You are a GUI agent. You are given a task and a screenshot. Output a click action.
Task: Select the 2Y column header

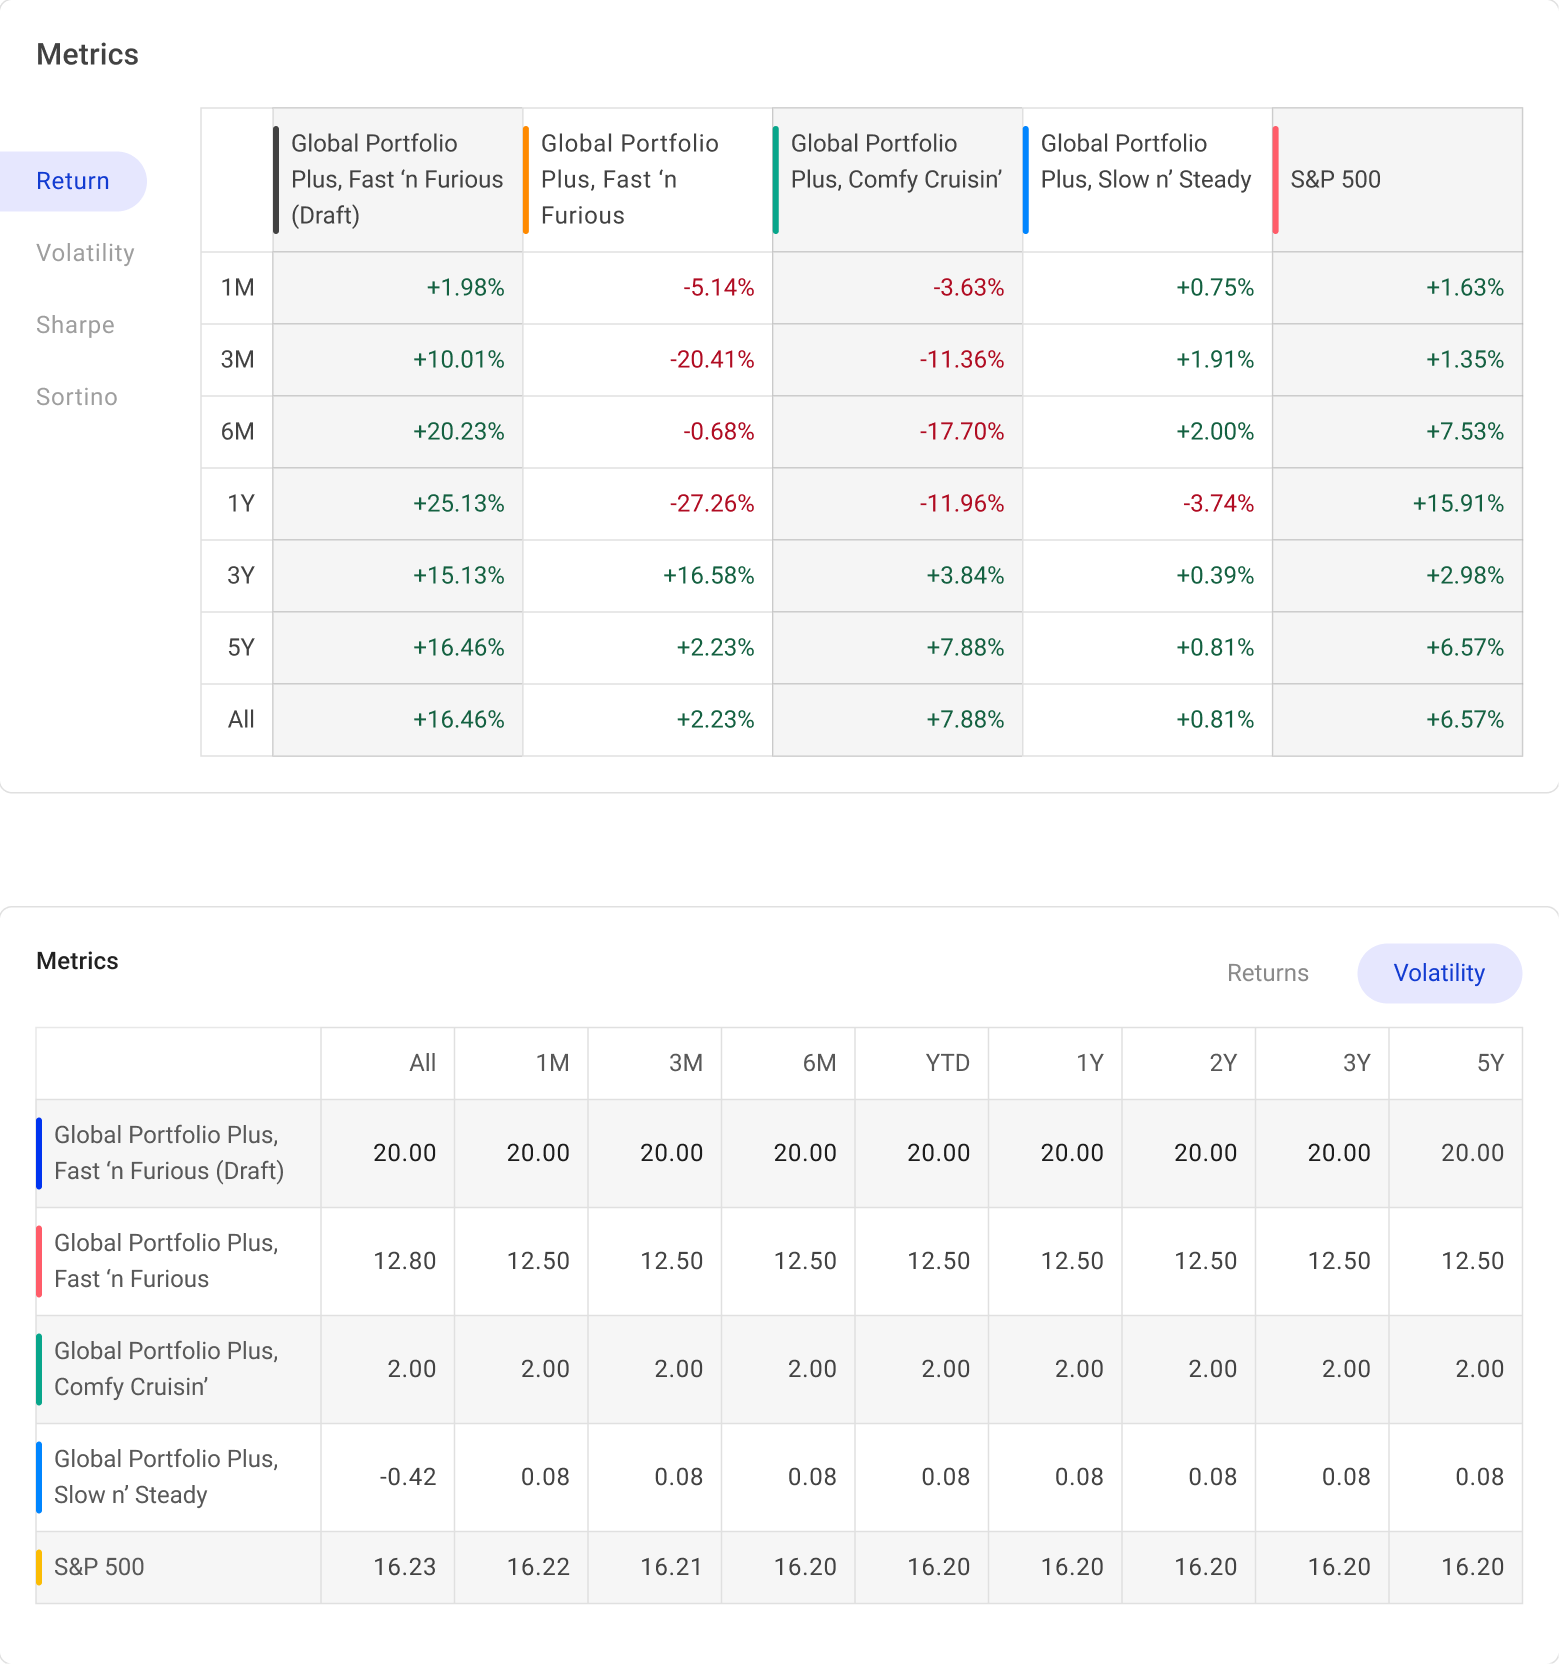[1222, 1063]
